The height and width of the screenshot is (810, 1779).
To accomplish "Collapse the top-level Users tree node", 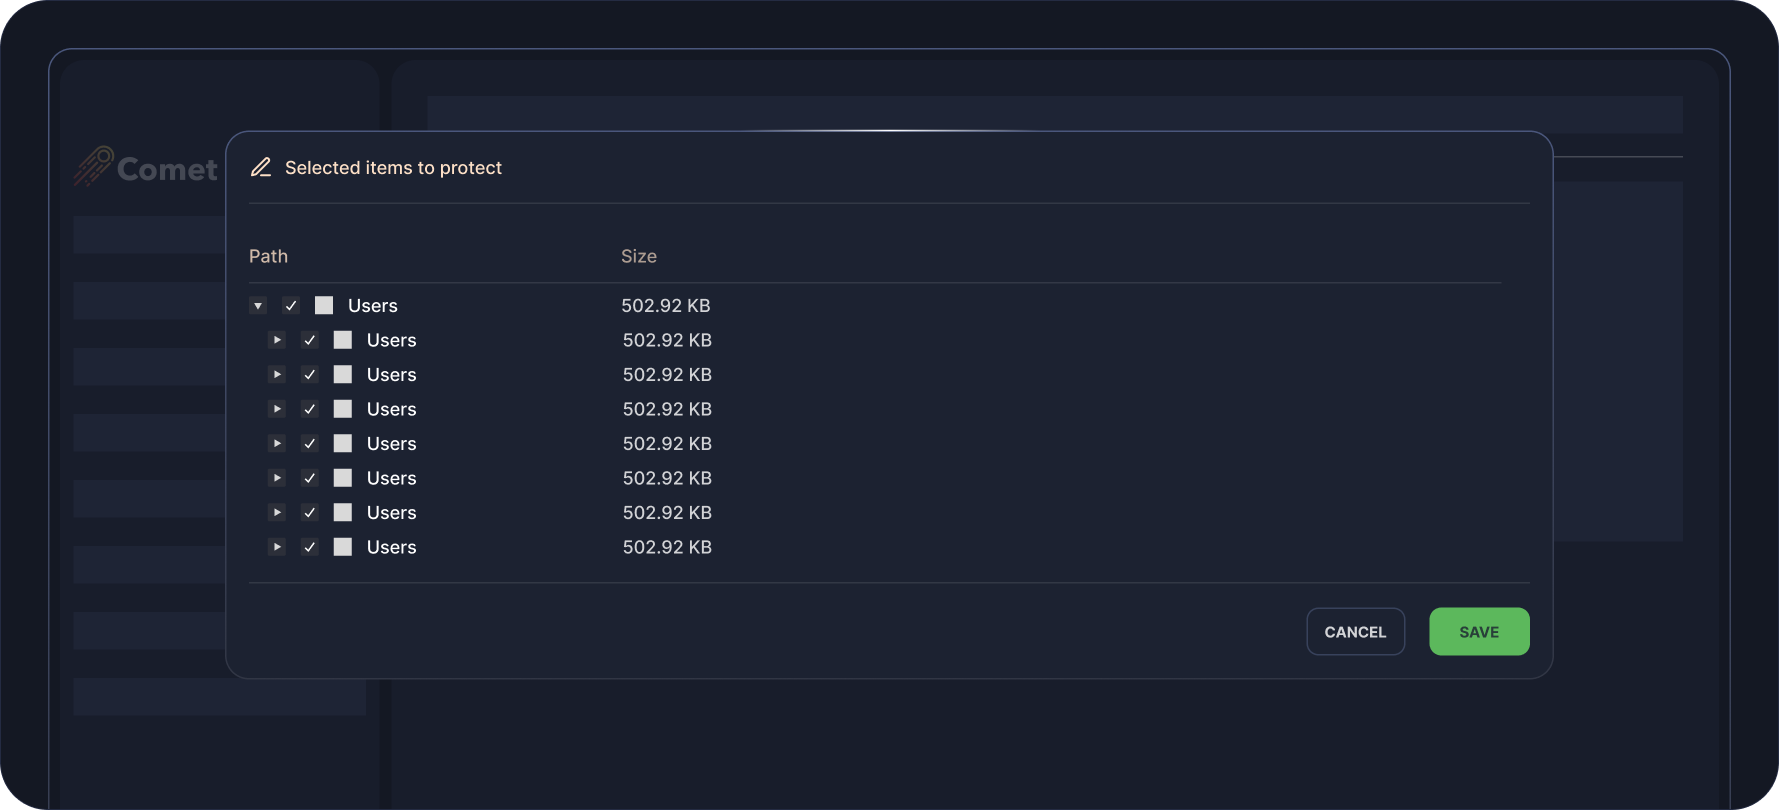I will (x=258, y=305).
